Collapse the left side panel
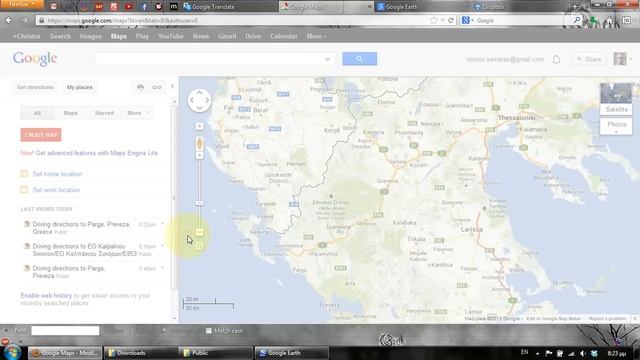This screenshot has width=640, height=360. click(x=172, y=87)
